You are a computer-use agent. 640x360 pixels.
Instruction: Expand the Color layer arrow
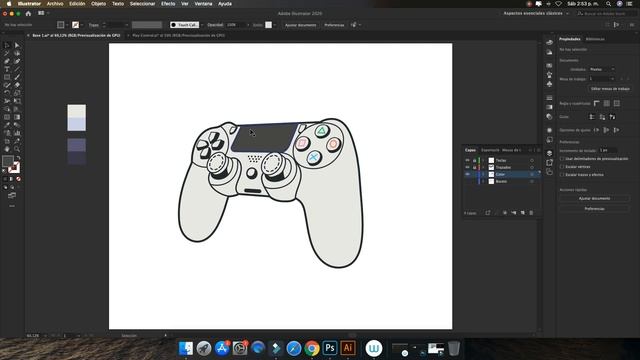coord(484,174)
